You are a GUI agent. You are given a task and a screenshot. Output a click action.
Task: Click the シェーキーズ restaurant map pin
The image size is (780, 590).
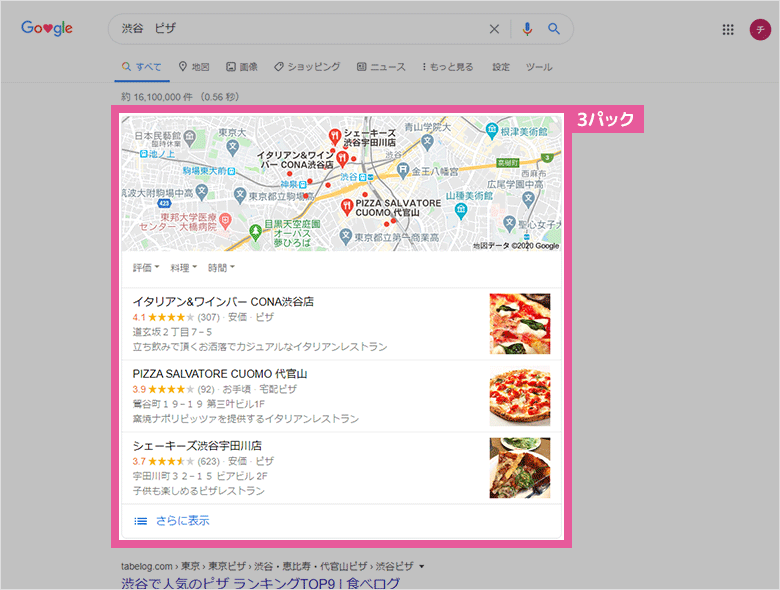tap(335, 136)
